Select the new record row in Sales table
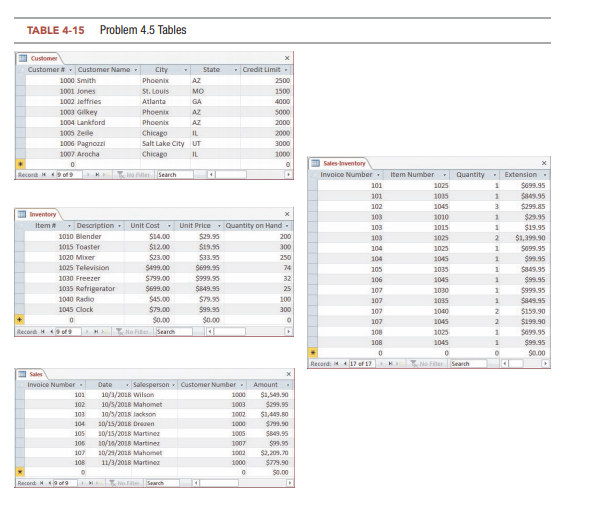The height and width of the screenshot is (519, 600). [x=154, y=472]
